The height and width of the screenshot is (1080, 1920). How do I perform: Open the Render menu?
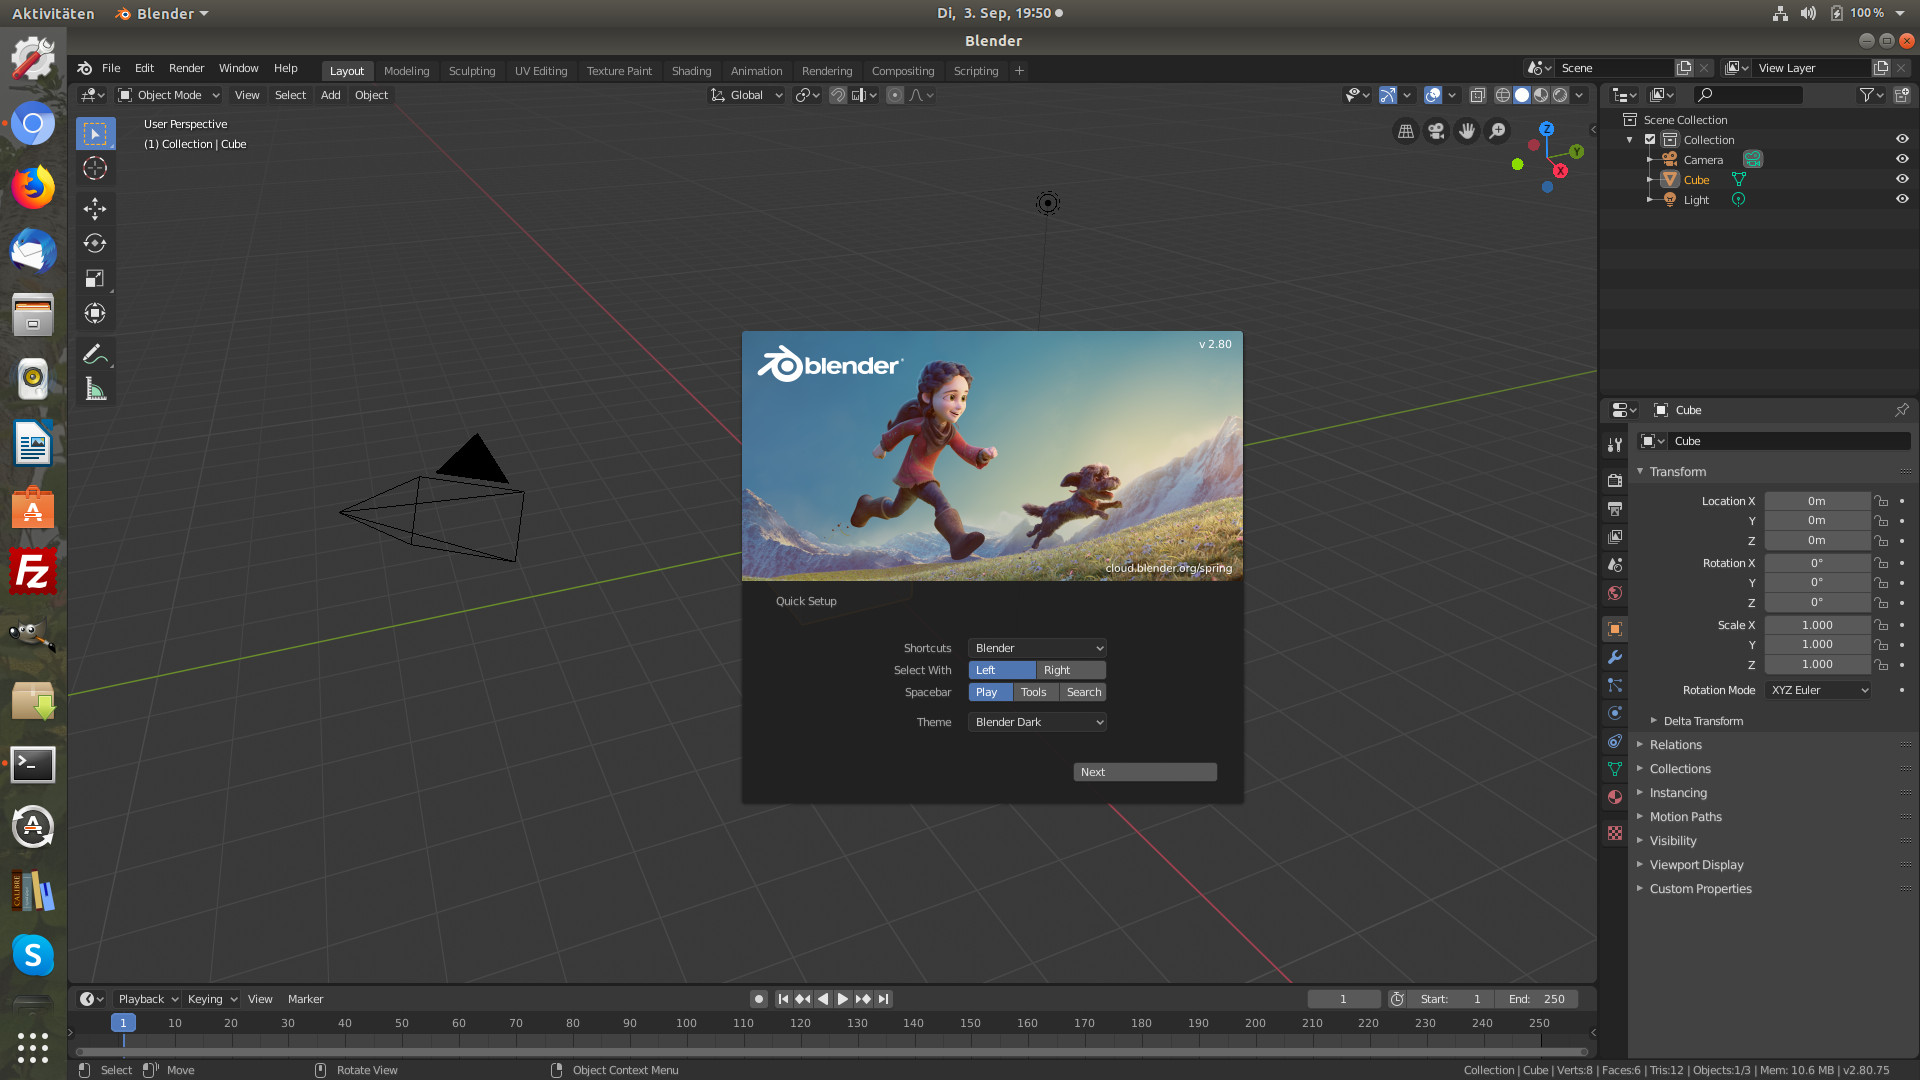(x=186, y=68)
